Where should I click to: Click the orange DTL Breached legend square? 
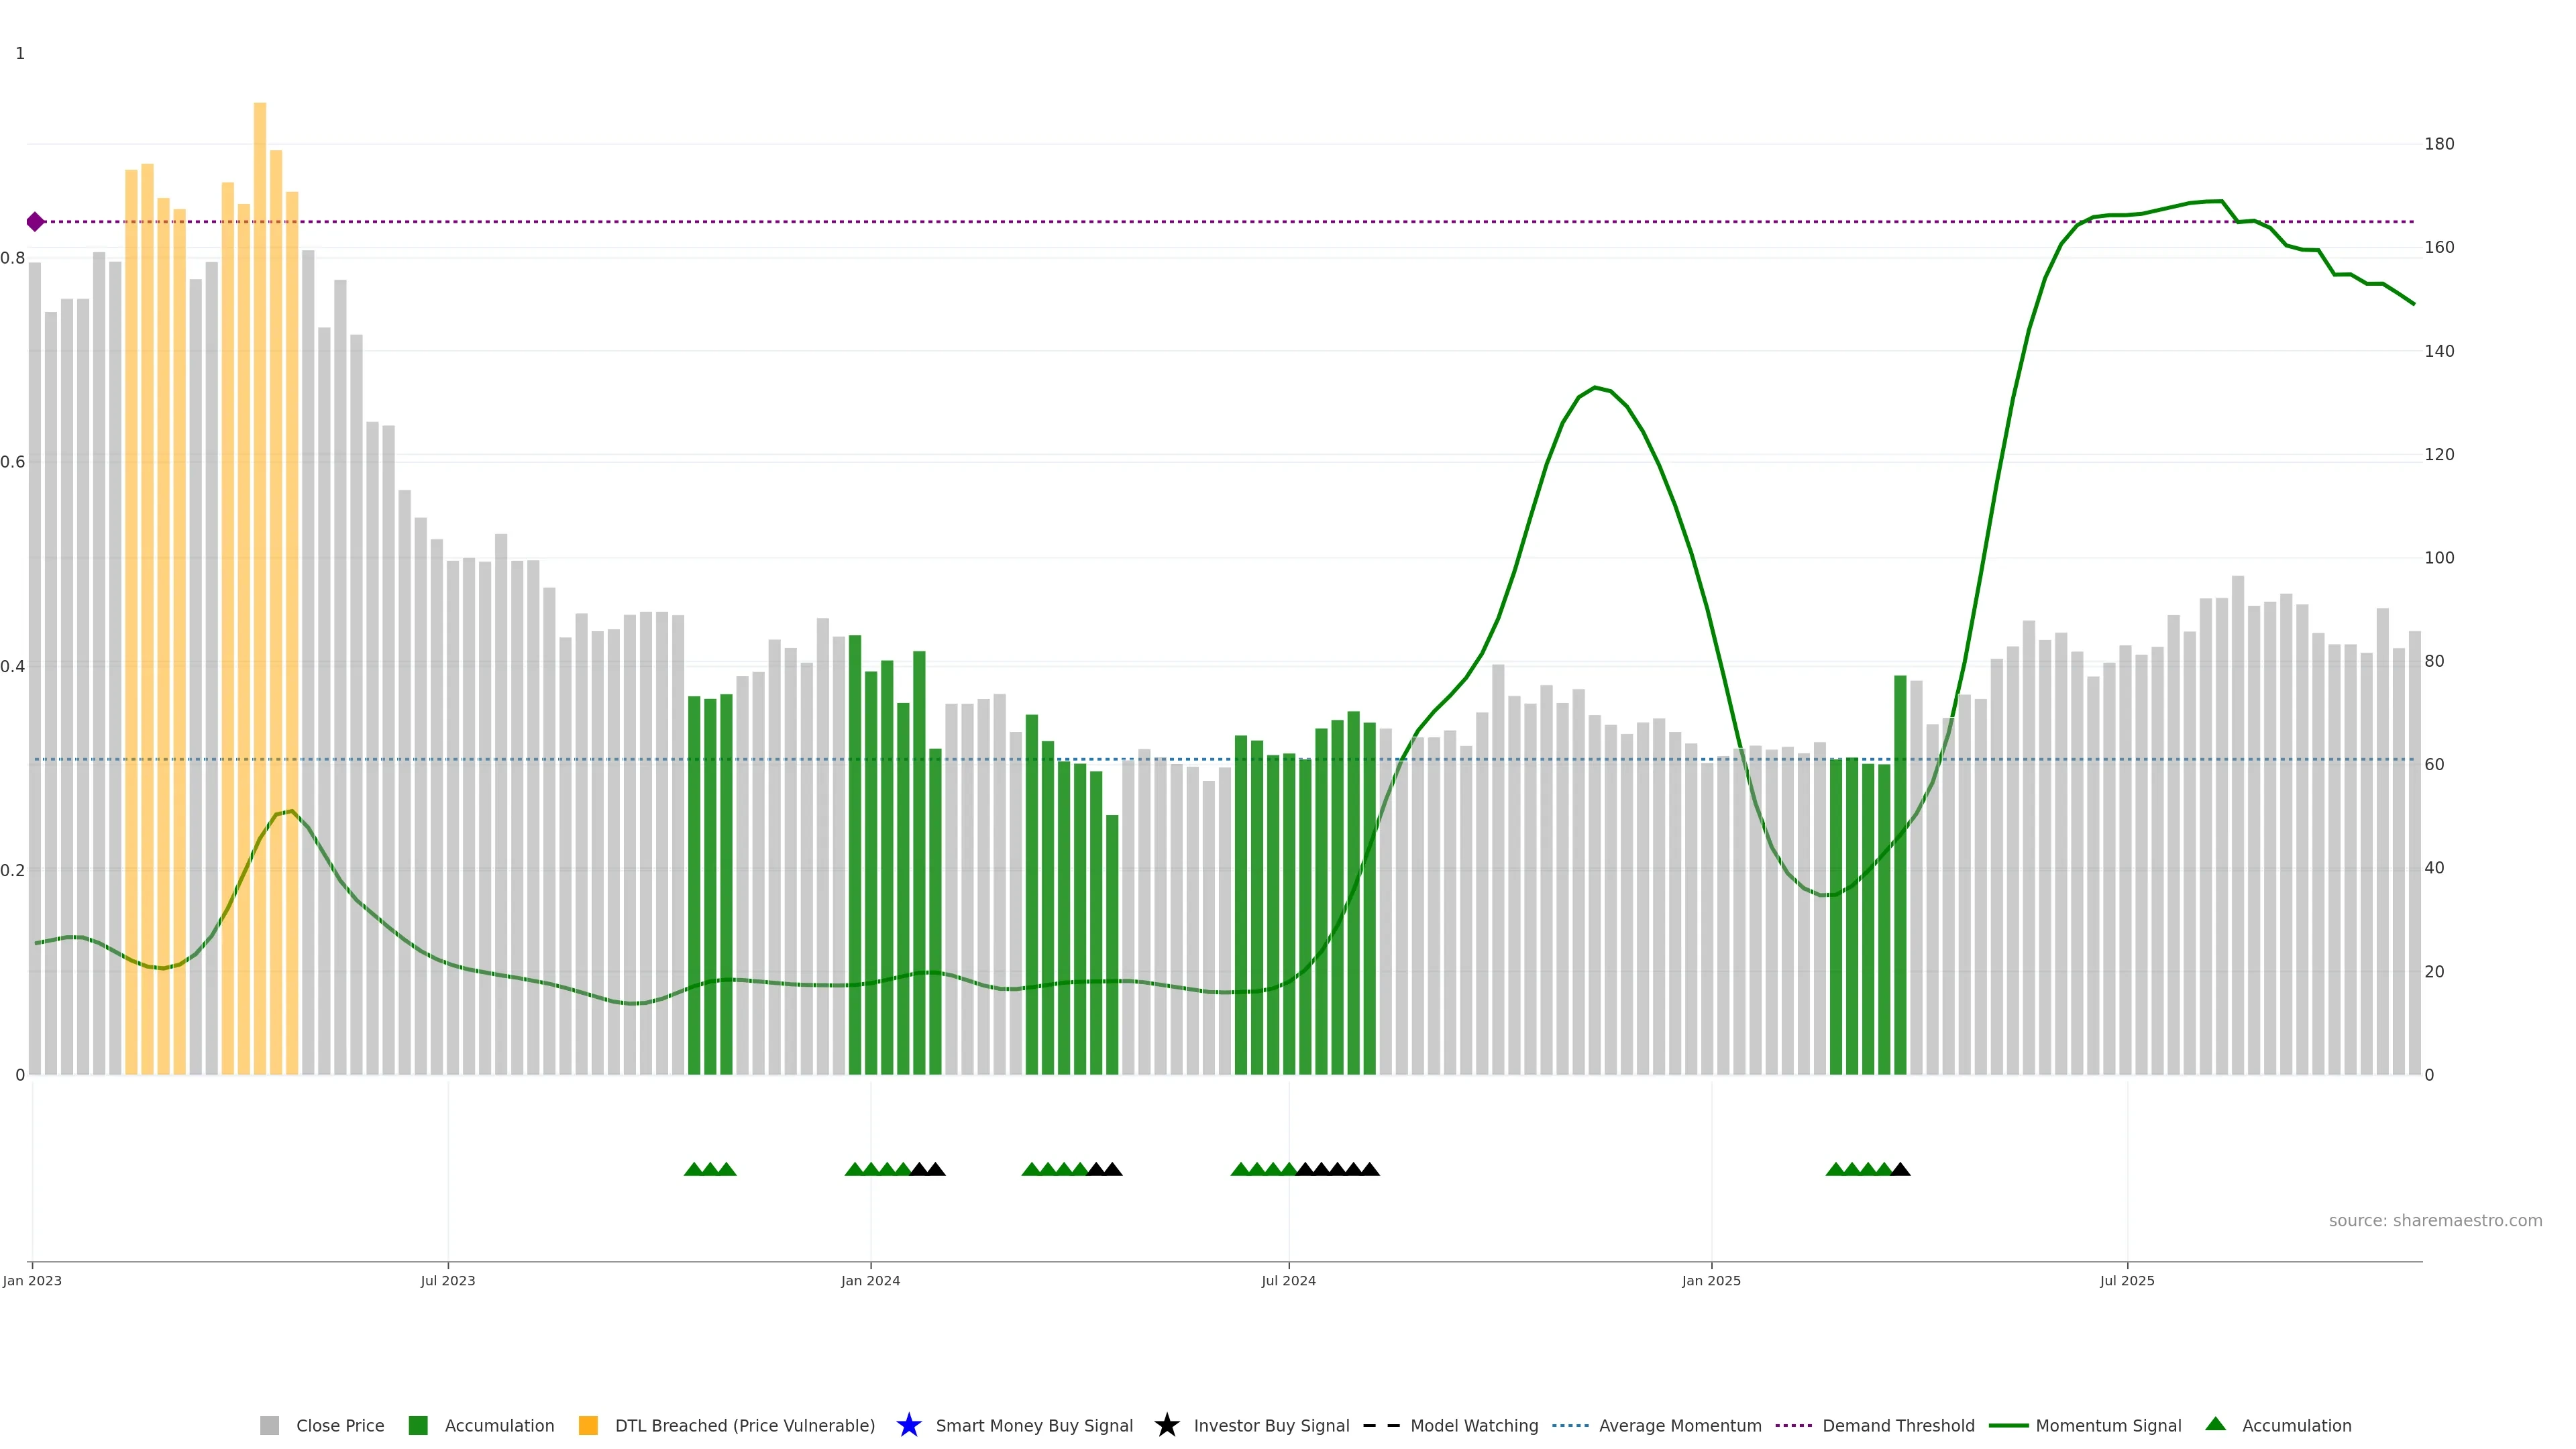point(588,1425)
